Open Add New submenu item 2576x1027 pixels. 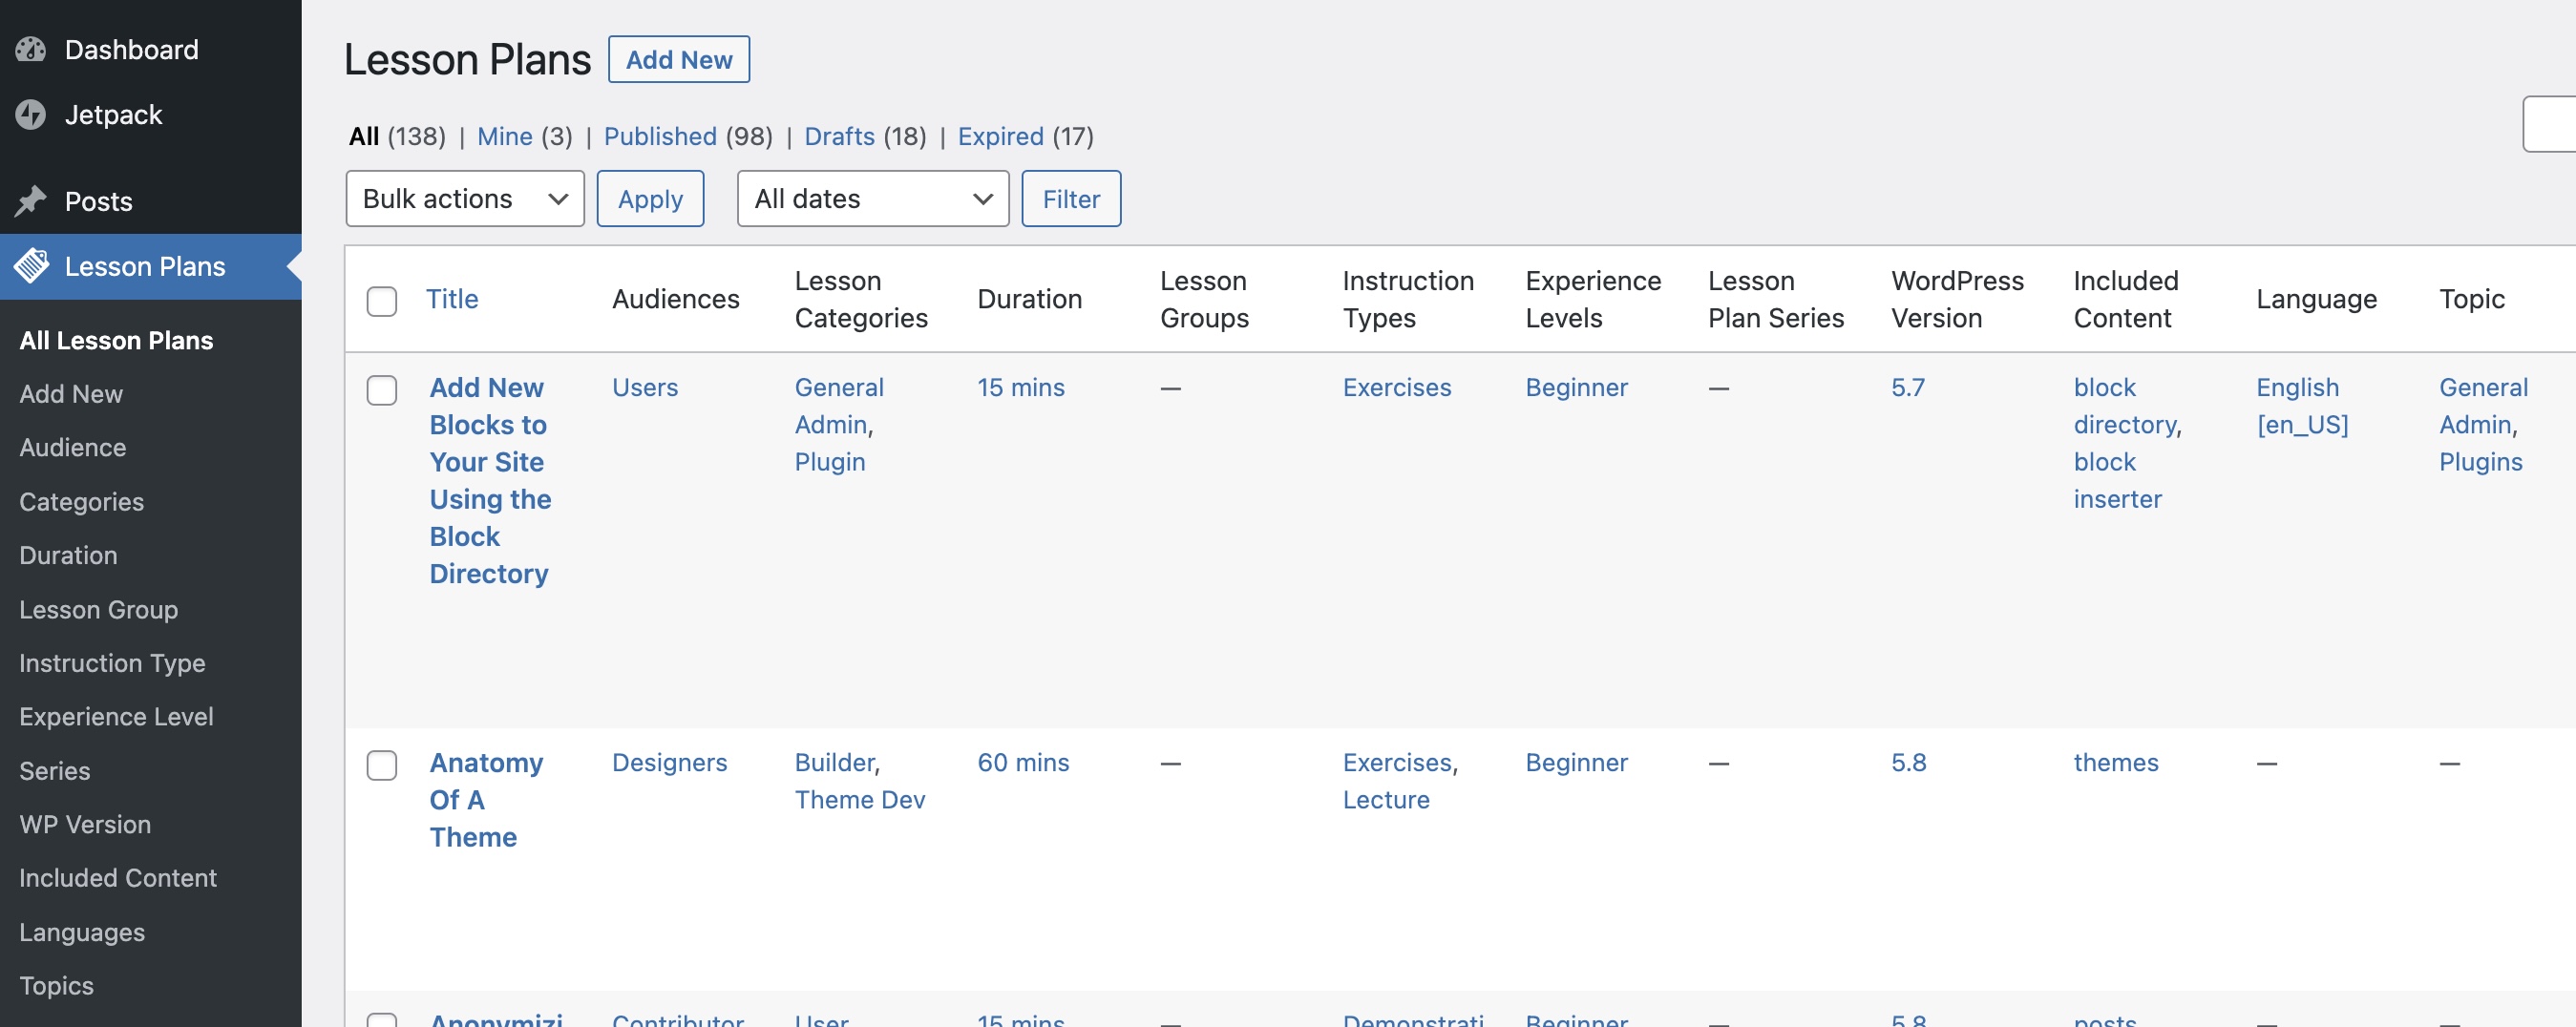pyautogui.click(x=71, y=394)
